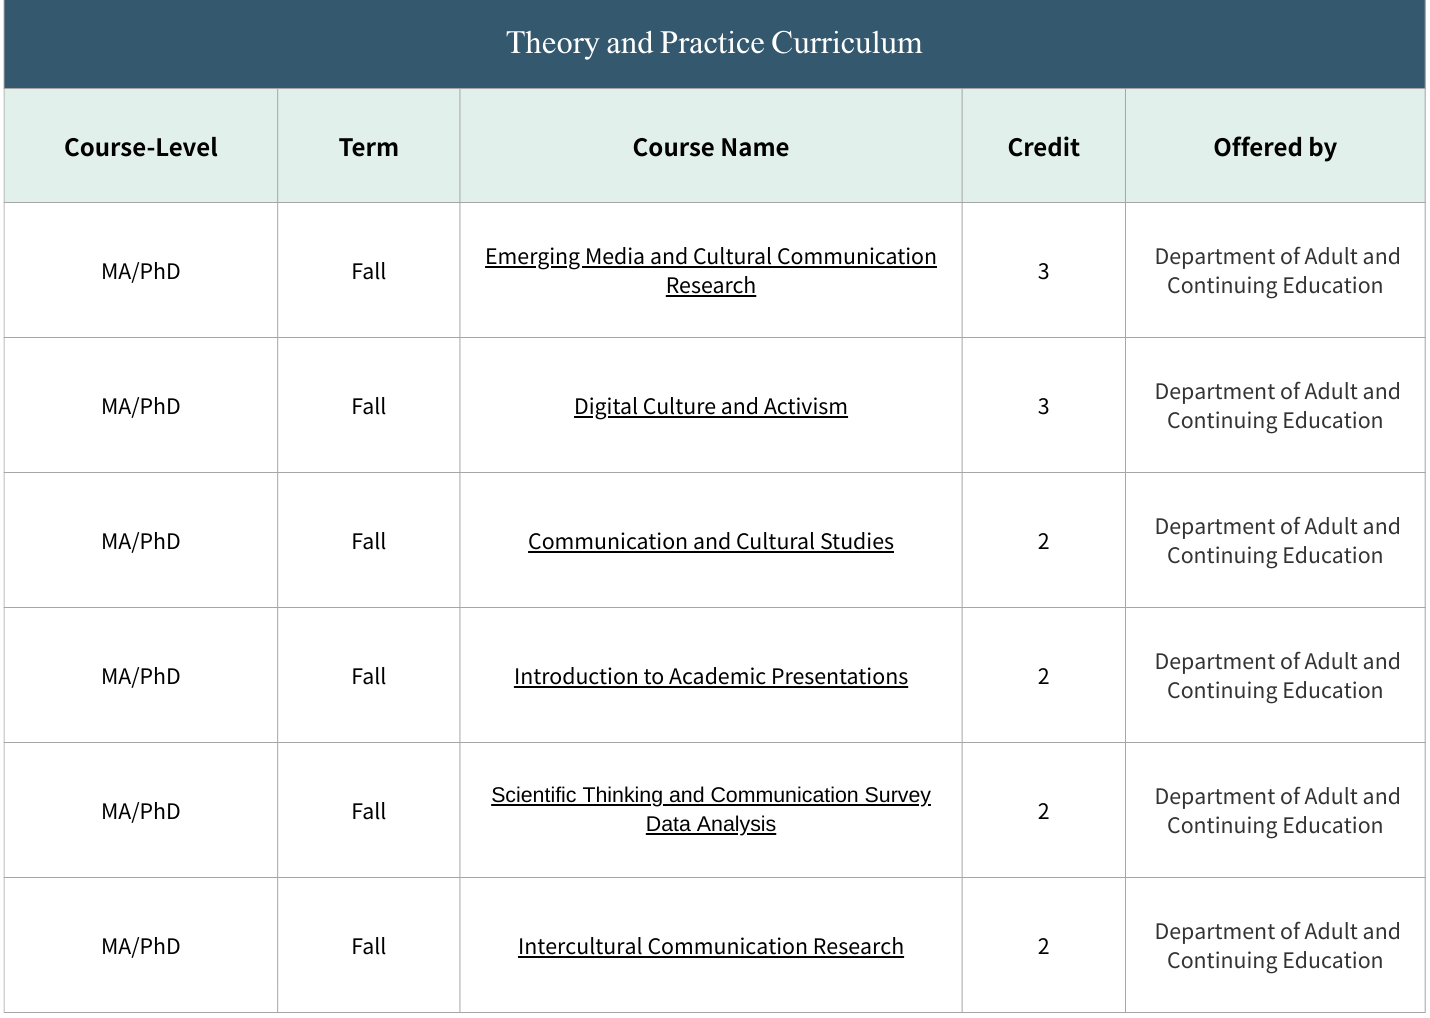Select credit value for Digital Culture and Activism
This screenshot has width=1430, height=1018.
click(1043, 407)
